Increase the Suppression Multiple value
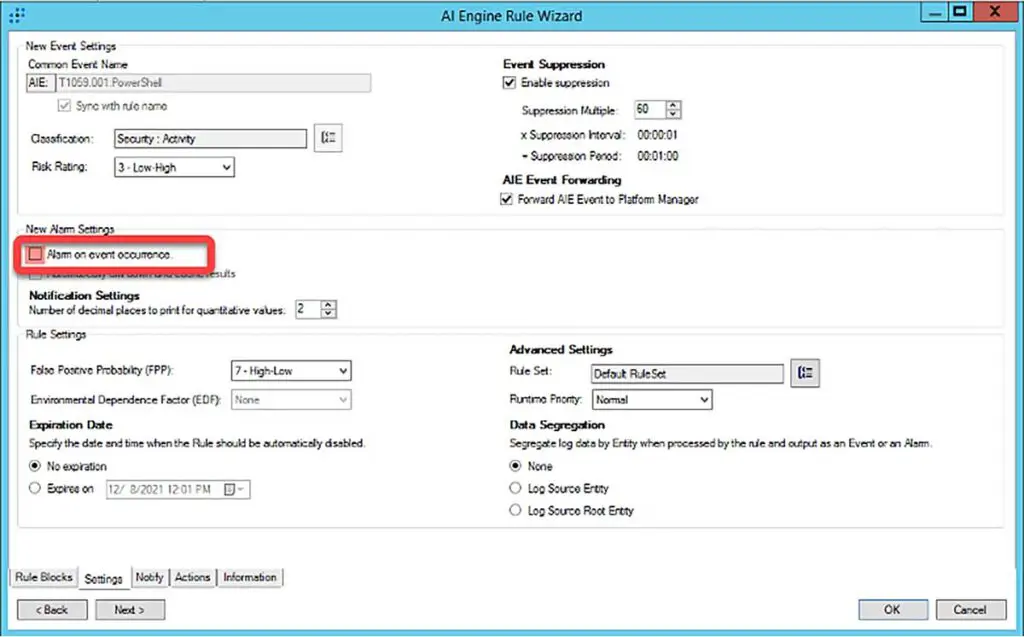 tap(673, 106)
